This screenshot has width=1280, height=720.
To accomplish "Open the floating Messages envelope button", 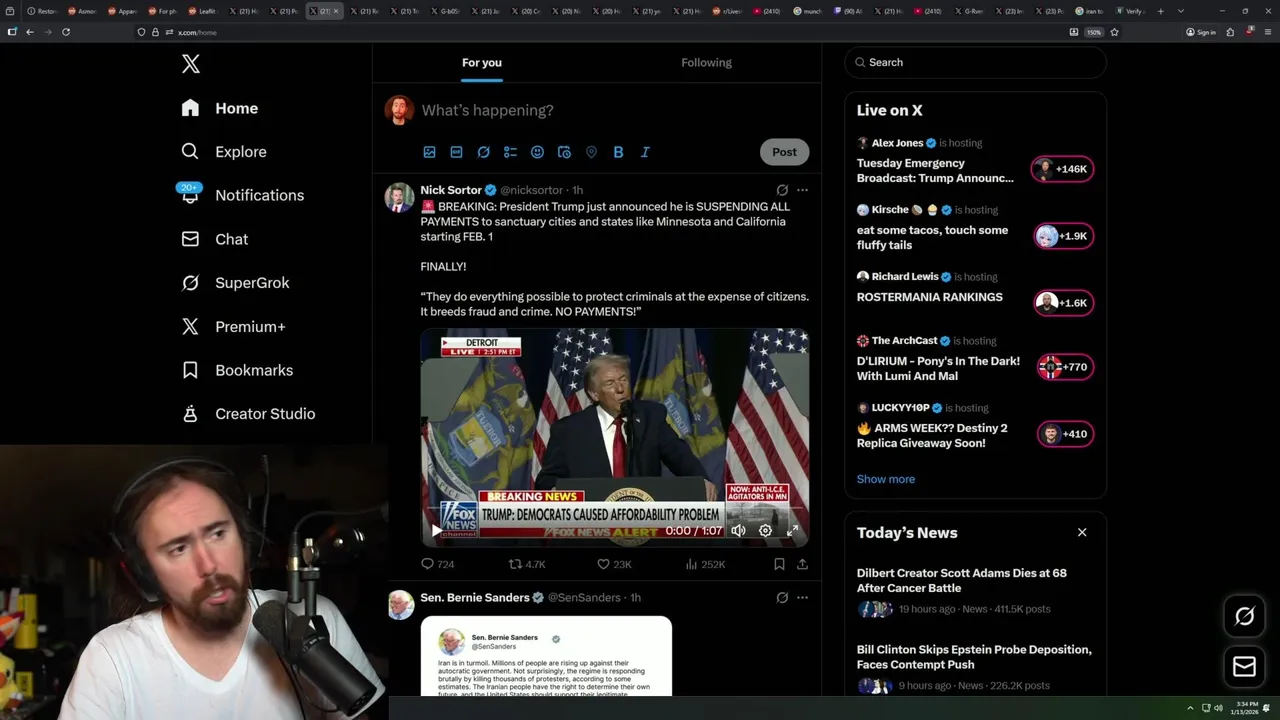I will (1244, 666).
